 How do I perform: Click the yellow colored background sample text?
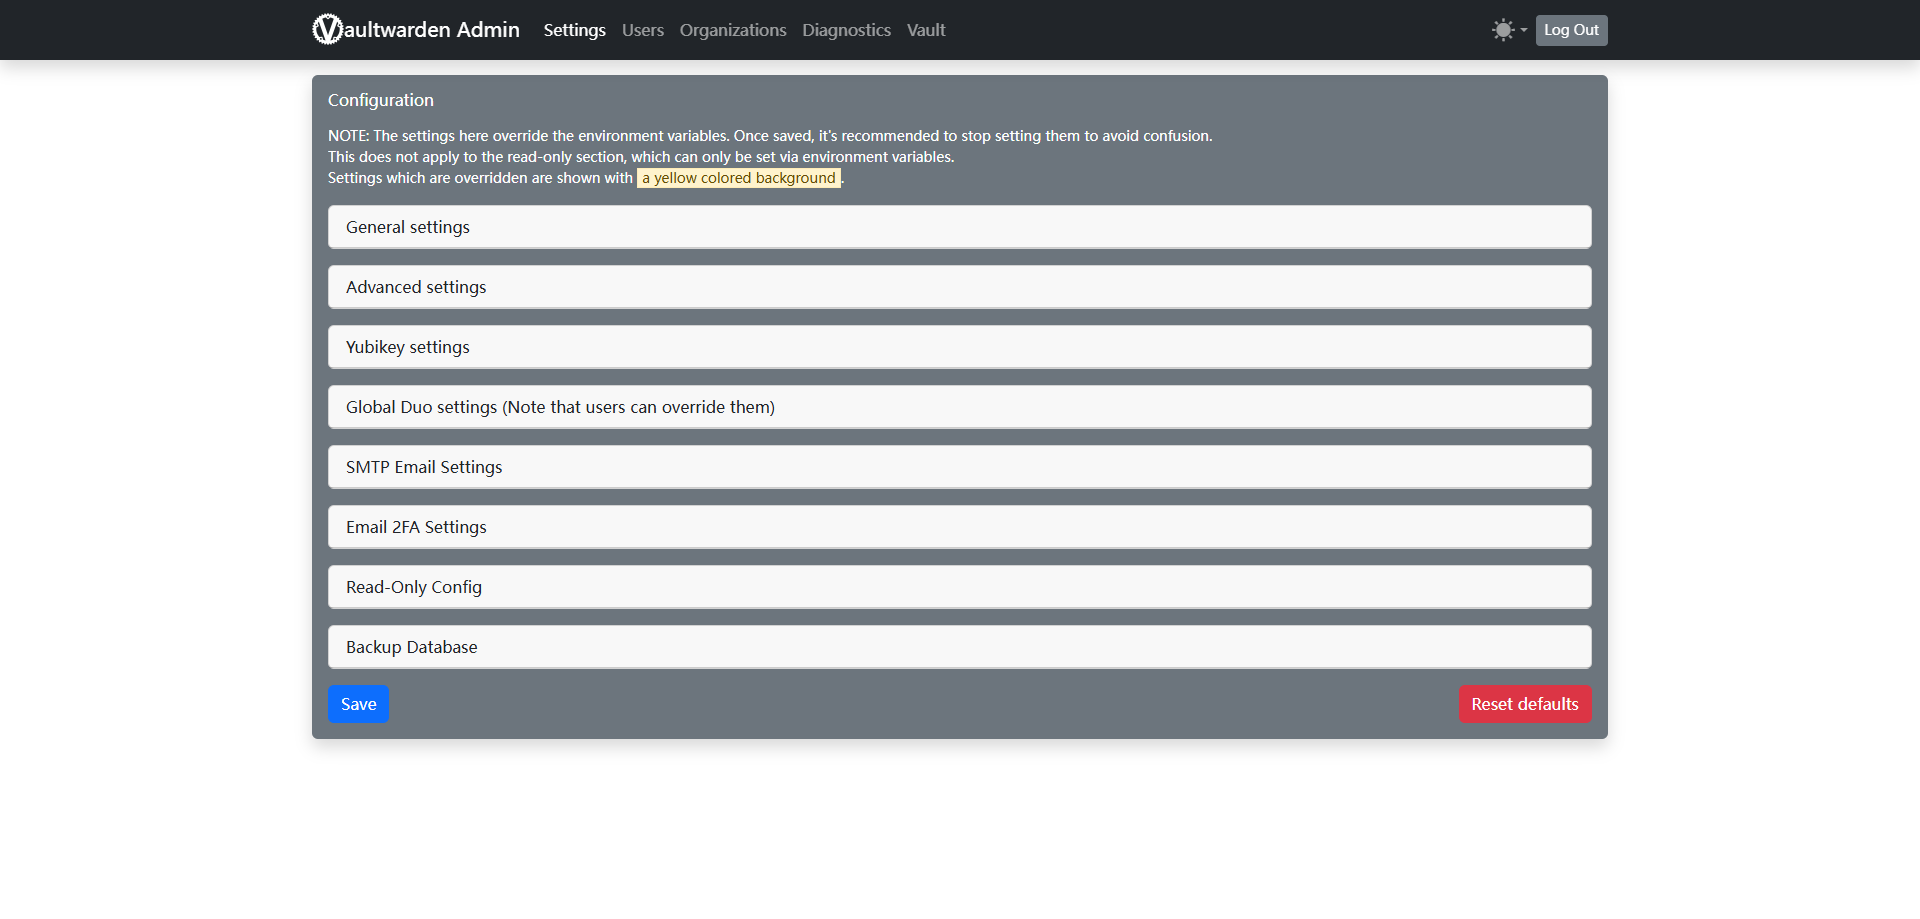pyautogui.click(x=738, y=178)
